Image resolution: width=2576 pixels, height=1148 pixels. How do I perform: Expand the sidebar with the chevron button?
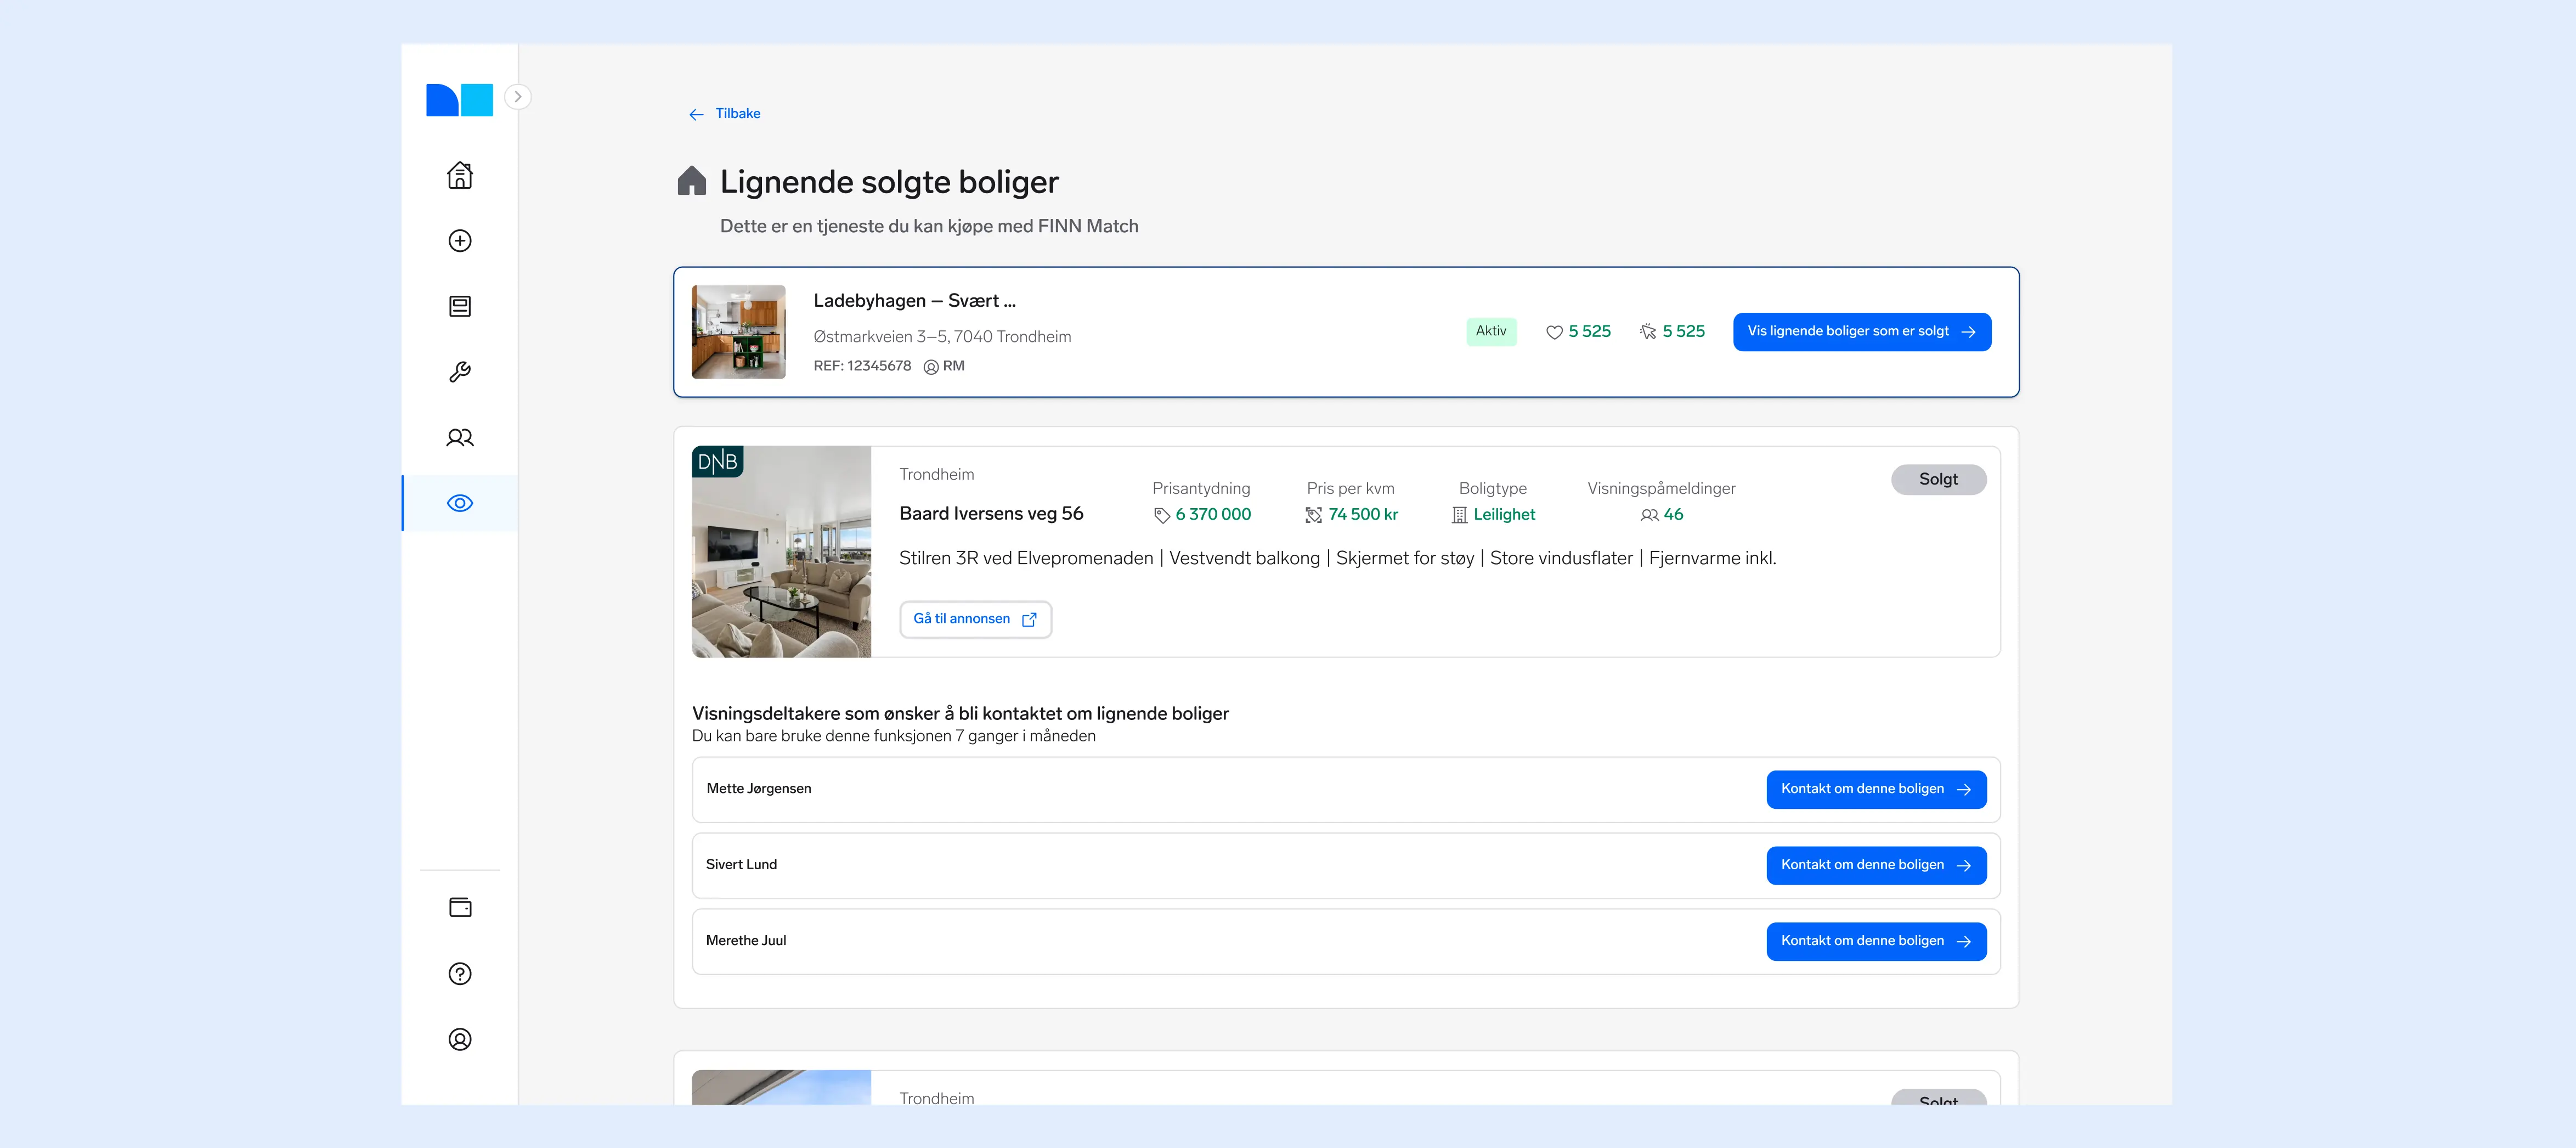point(517,97)
